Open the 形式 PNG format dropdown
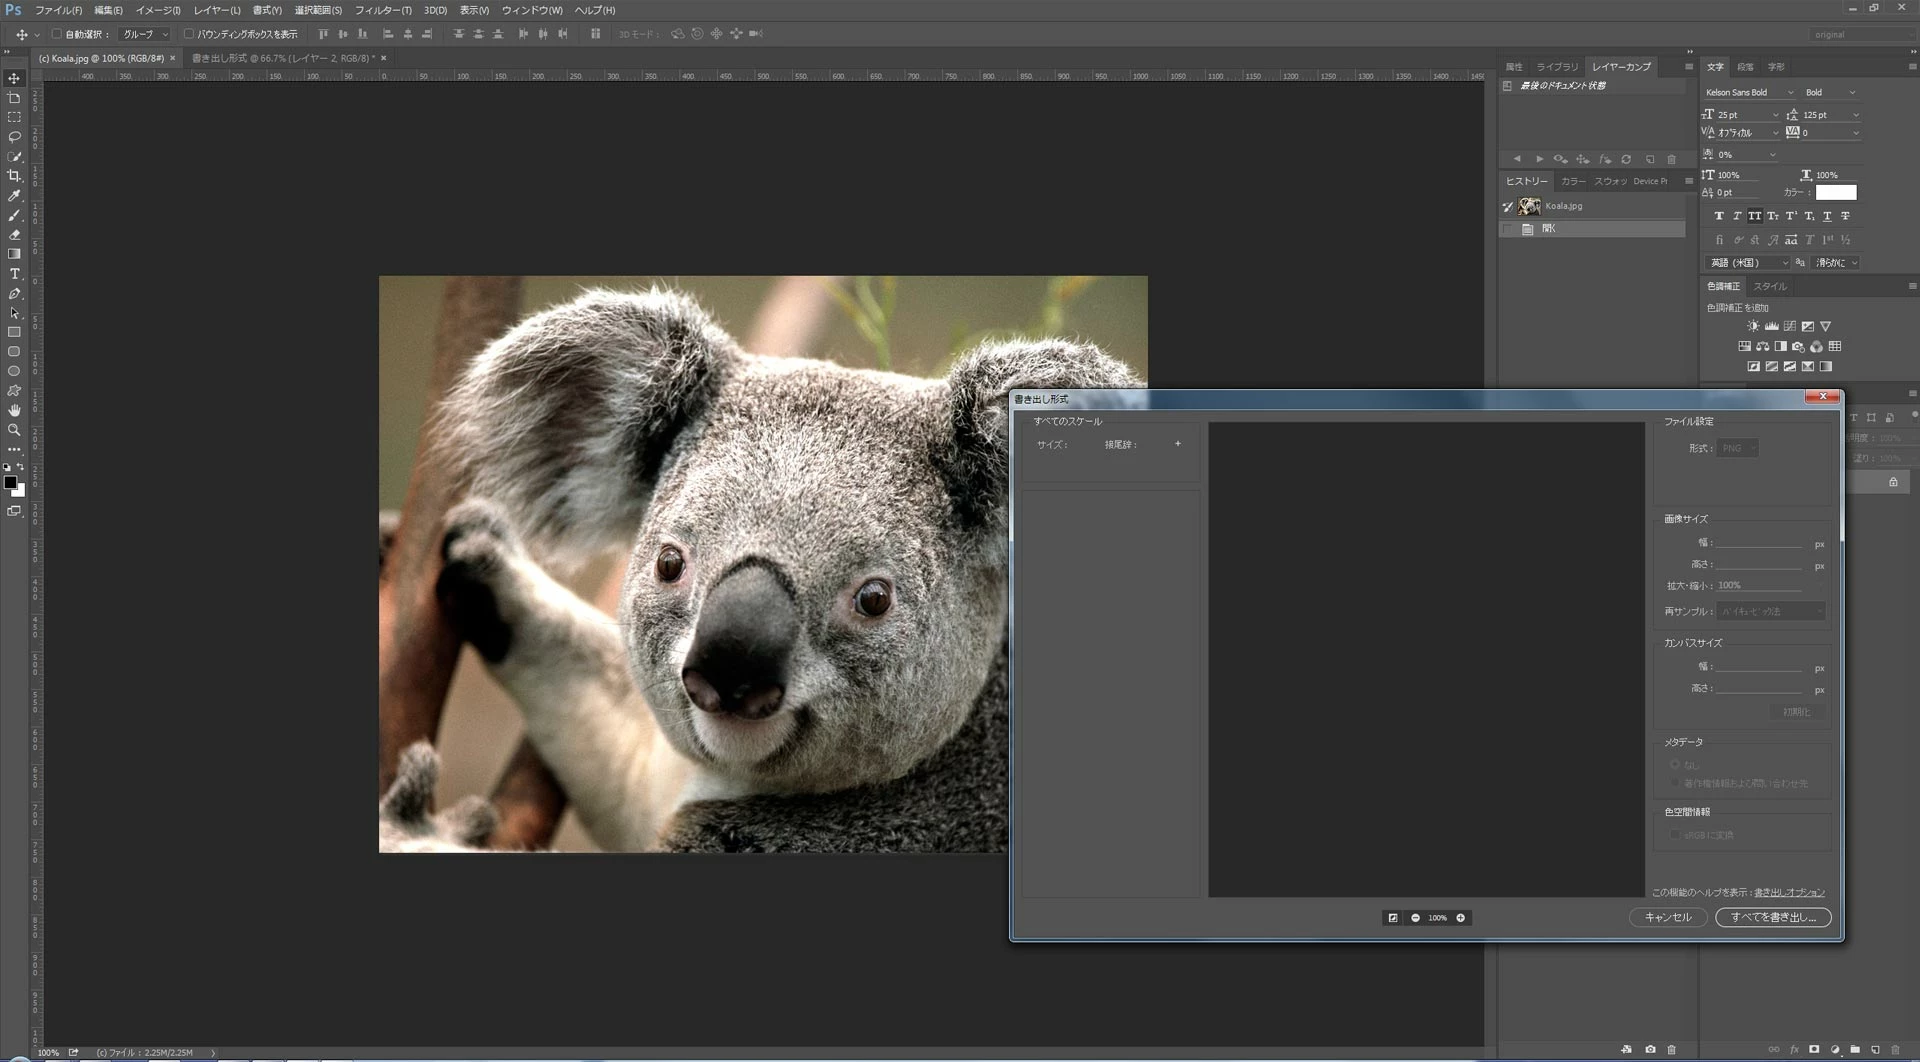The image size is (1920, 1062). point(1738,448)
